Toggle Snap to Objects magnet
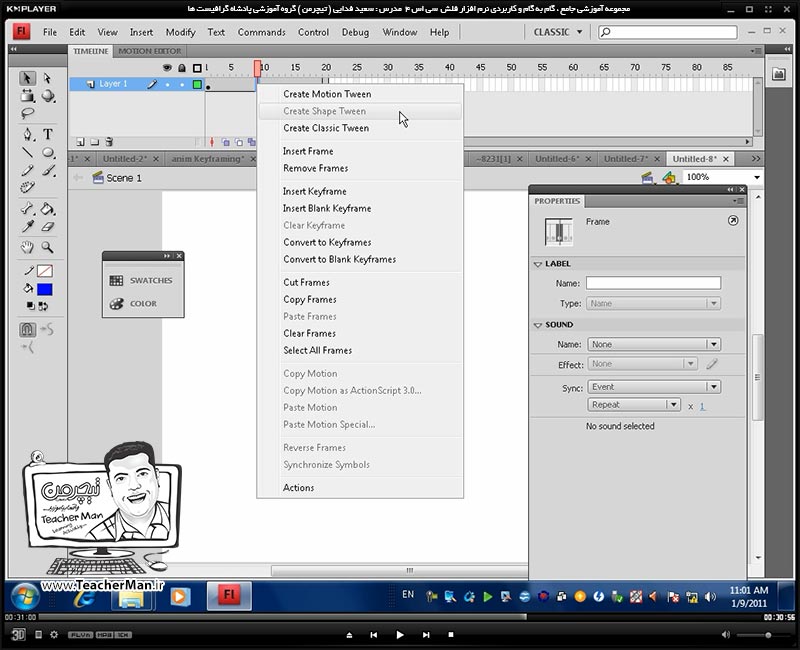Image resolution: width=800 pixels, height=650 pixels. pyautogui.click(x=28, y=330)
